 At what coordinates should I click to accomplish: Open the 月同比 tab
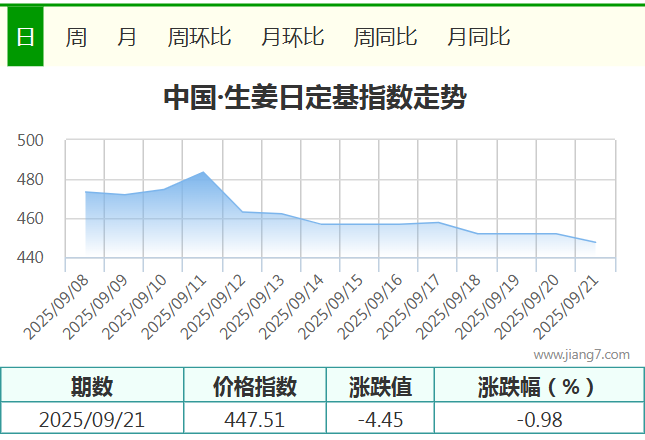[478, 37]
